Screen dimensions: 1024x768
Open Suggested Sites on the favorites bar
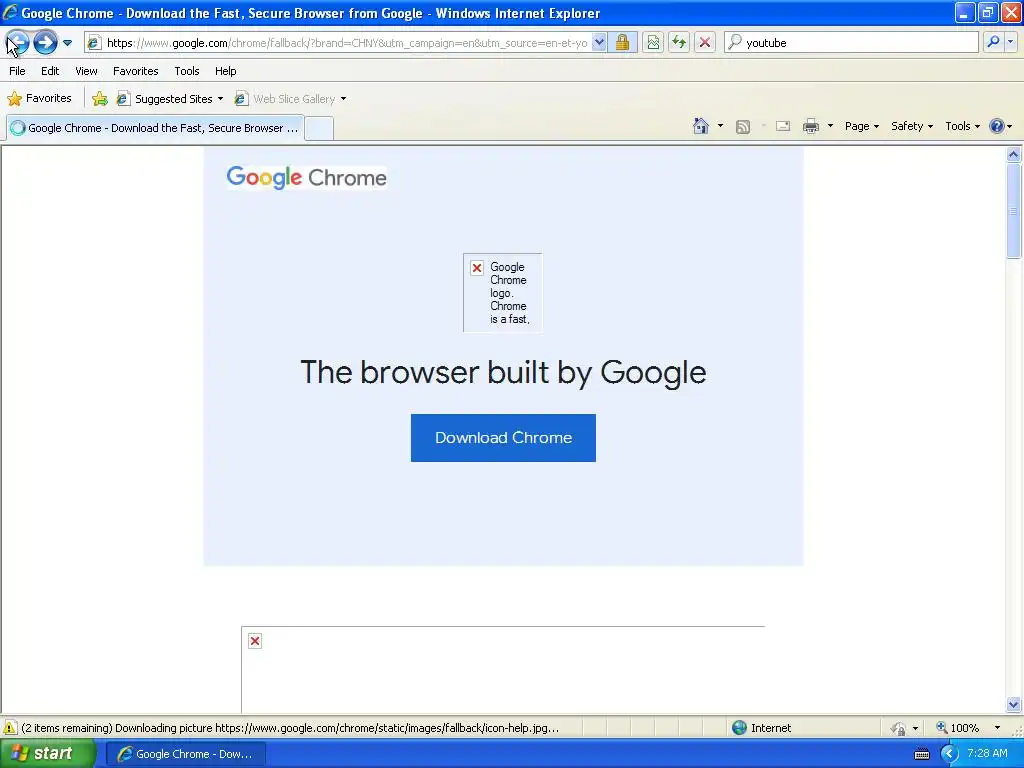[169, 99]
